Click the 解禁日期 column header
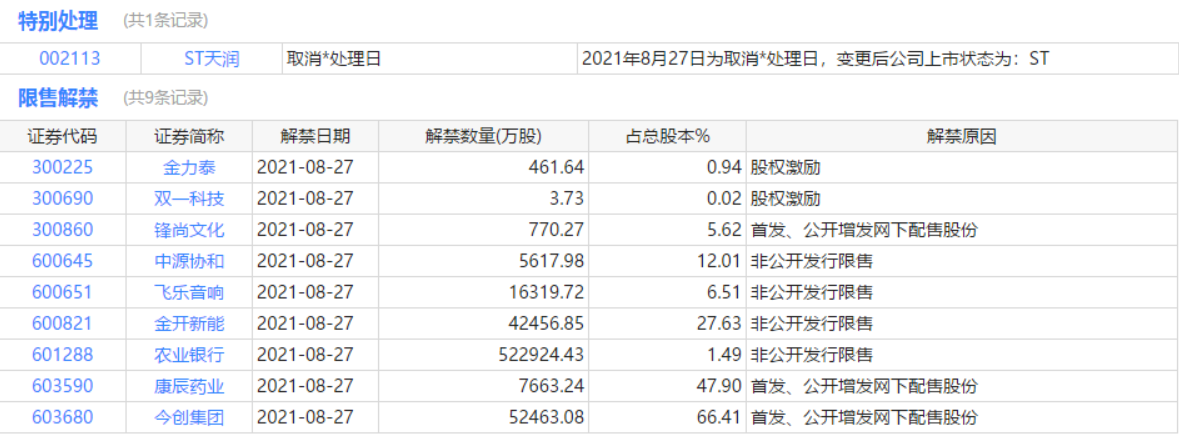Viewport: 1179px width, 440px height. pos(314,136)
